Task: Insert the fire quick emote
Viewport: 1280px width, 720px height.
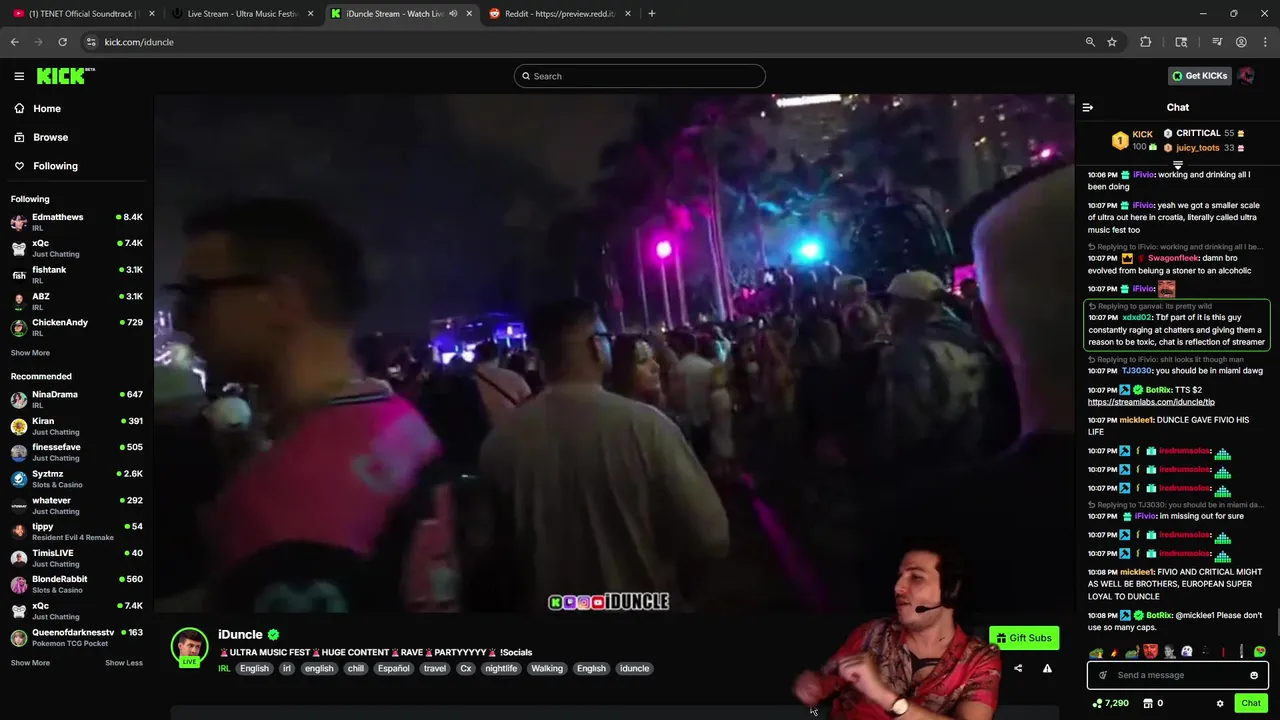Action: [1114, 652]
